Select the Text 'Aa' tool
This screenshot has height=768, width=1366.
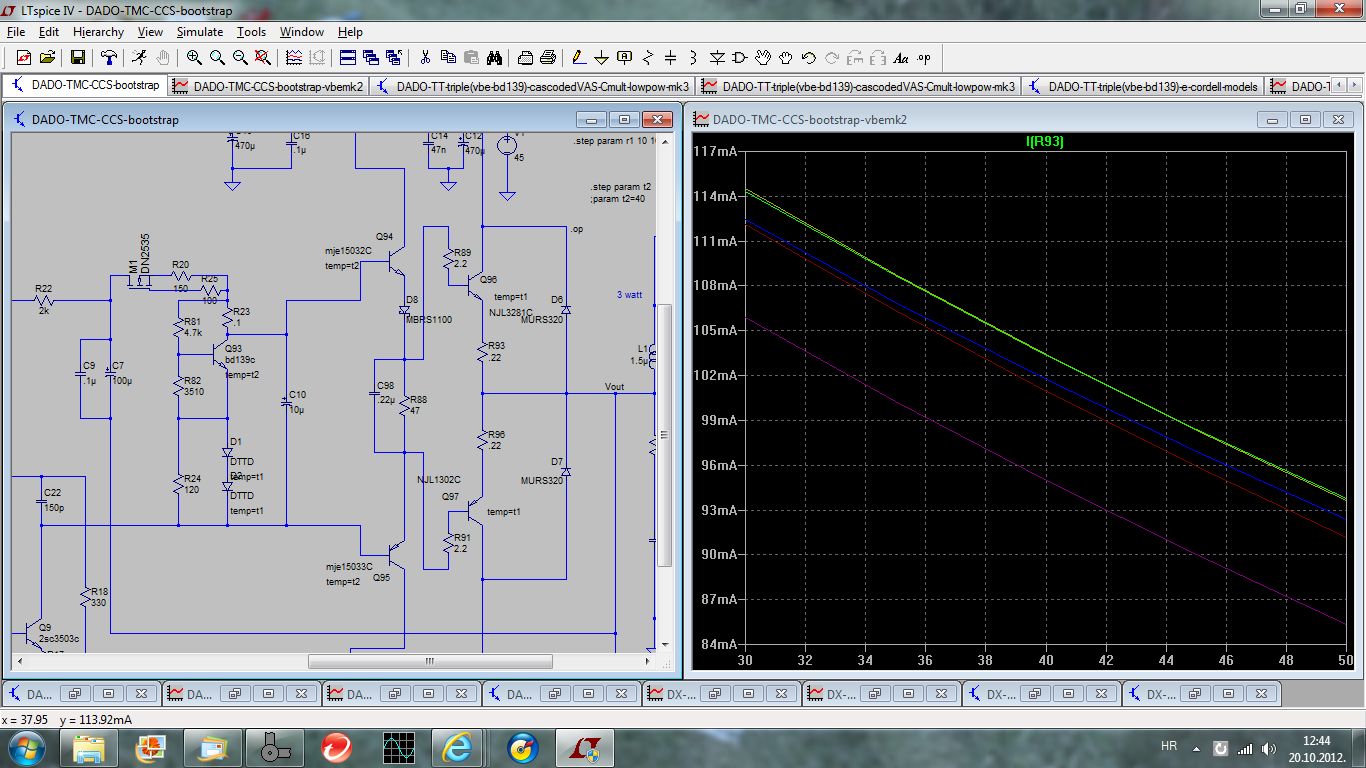tap(901, 58)
